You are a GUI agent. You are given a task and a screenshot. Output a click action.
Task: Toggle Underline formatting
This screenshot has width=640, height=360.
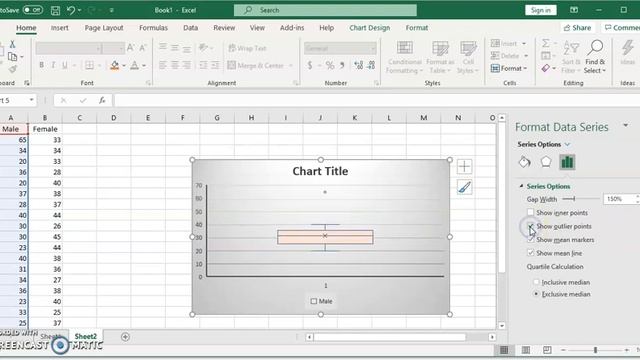click(64, 65)
